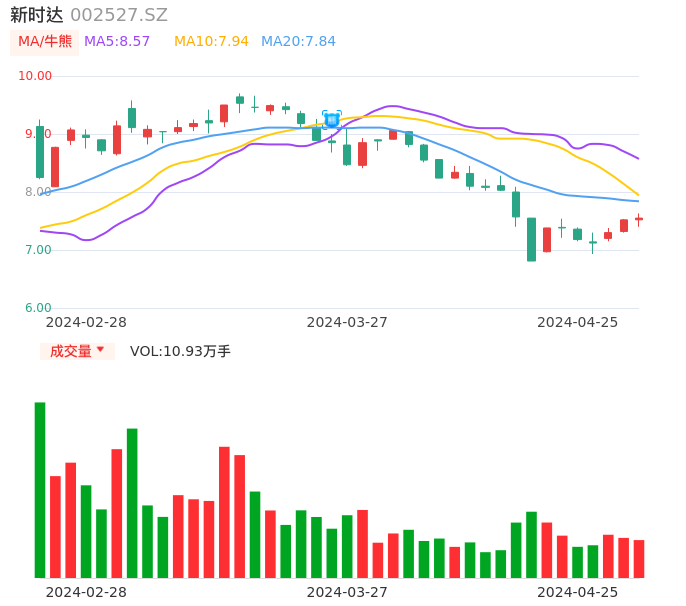The image size is (686, 606).
Task: Click the stock name 新时达
Action: tap(37, 15)
